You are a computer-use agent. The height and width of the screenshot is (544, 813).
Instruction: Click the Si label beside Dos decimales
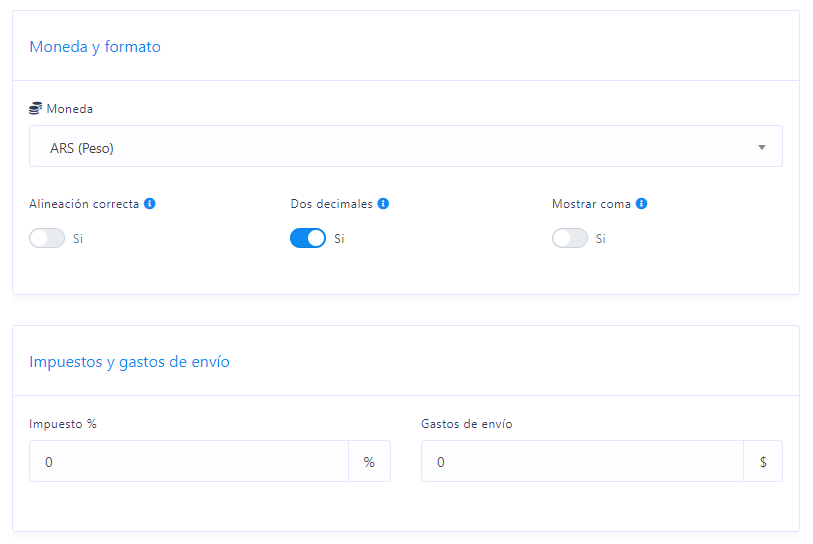(x=339, y=239)
